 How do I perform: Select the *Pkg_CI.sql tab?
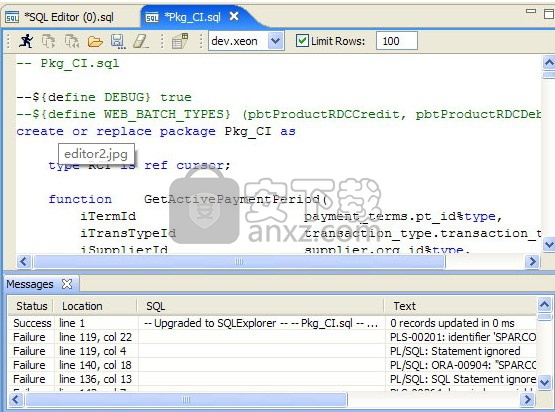tap(193, 17)
